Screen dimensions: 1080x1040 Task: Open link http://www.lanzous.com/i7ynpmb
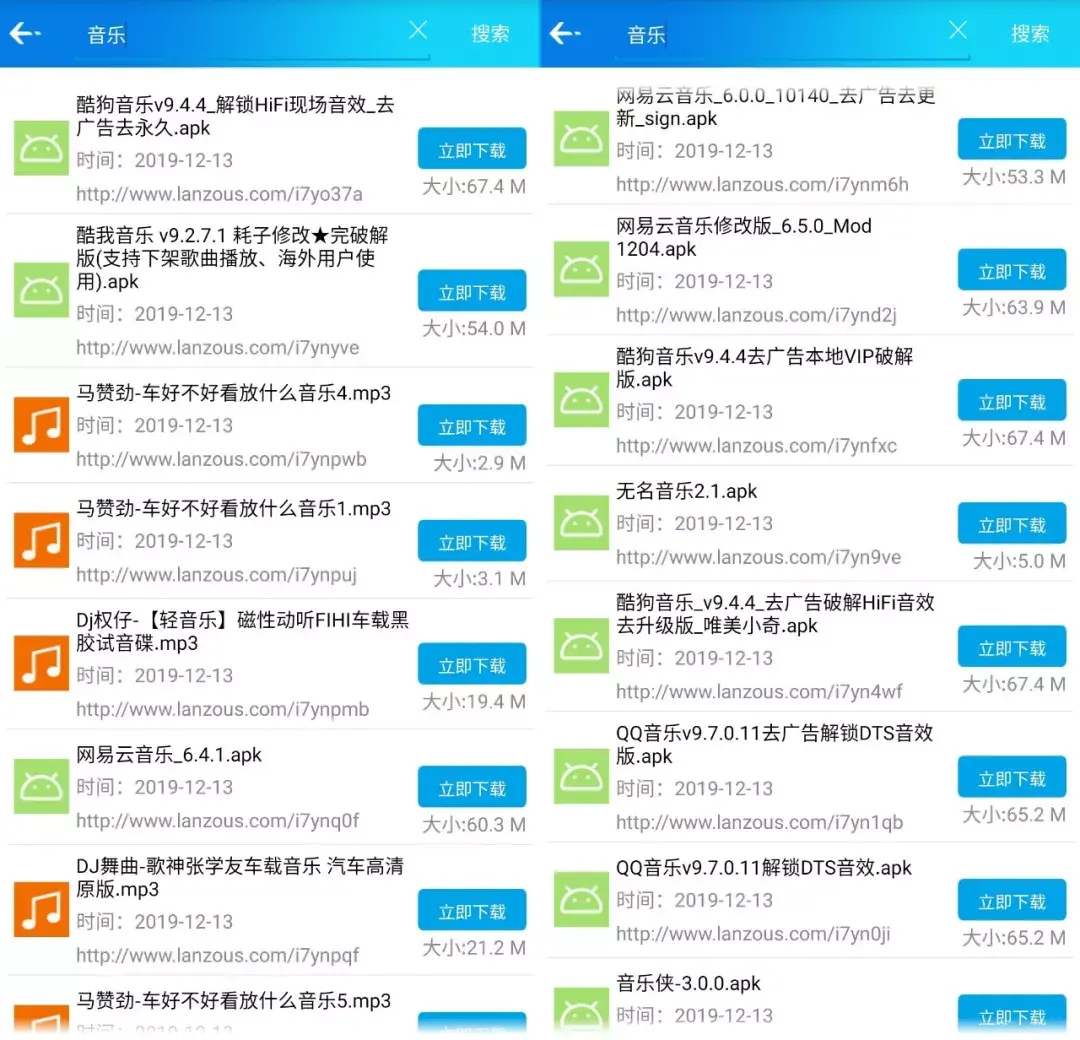pos(222,709)
